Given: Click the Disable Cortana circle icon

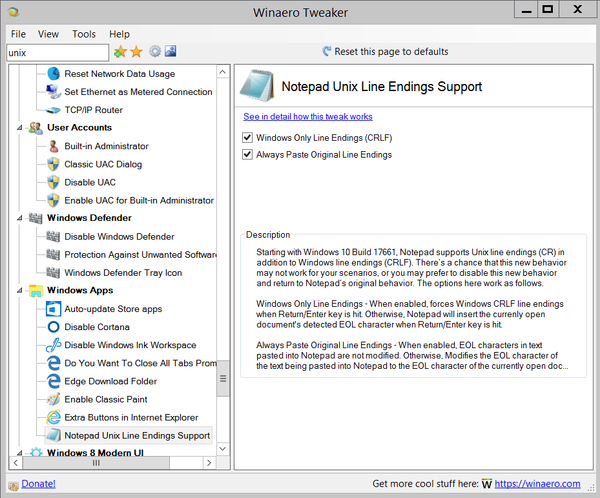Looking at the screenshot, I should click(x=53, y=327).
